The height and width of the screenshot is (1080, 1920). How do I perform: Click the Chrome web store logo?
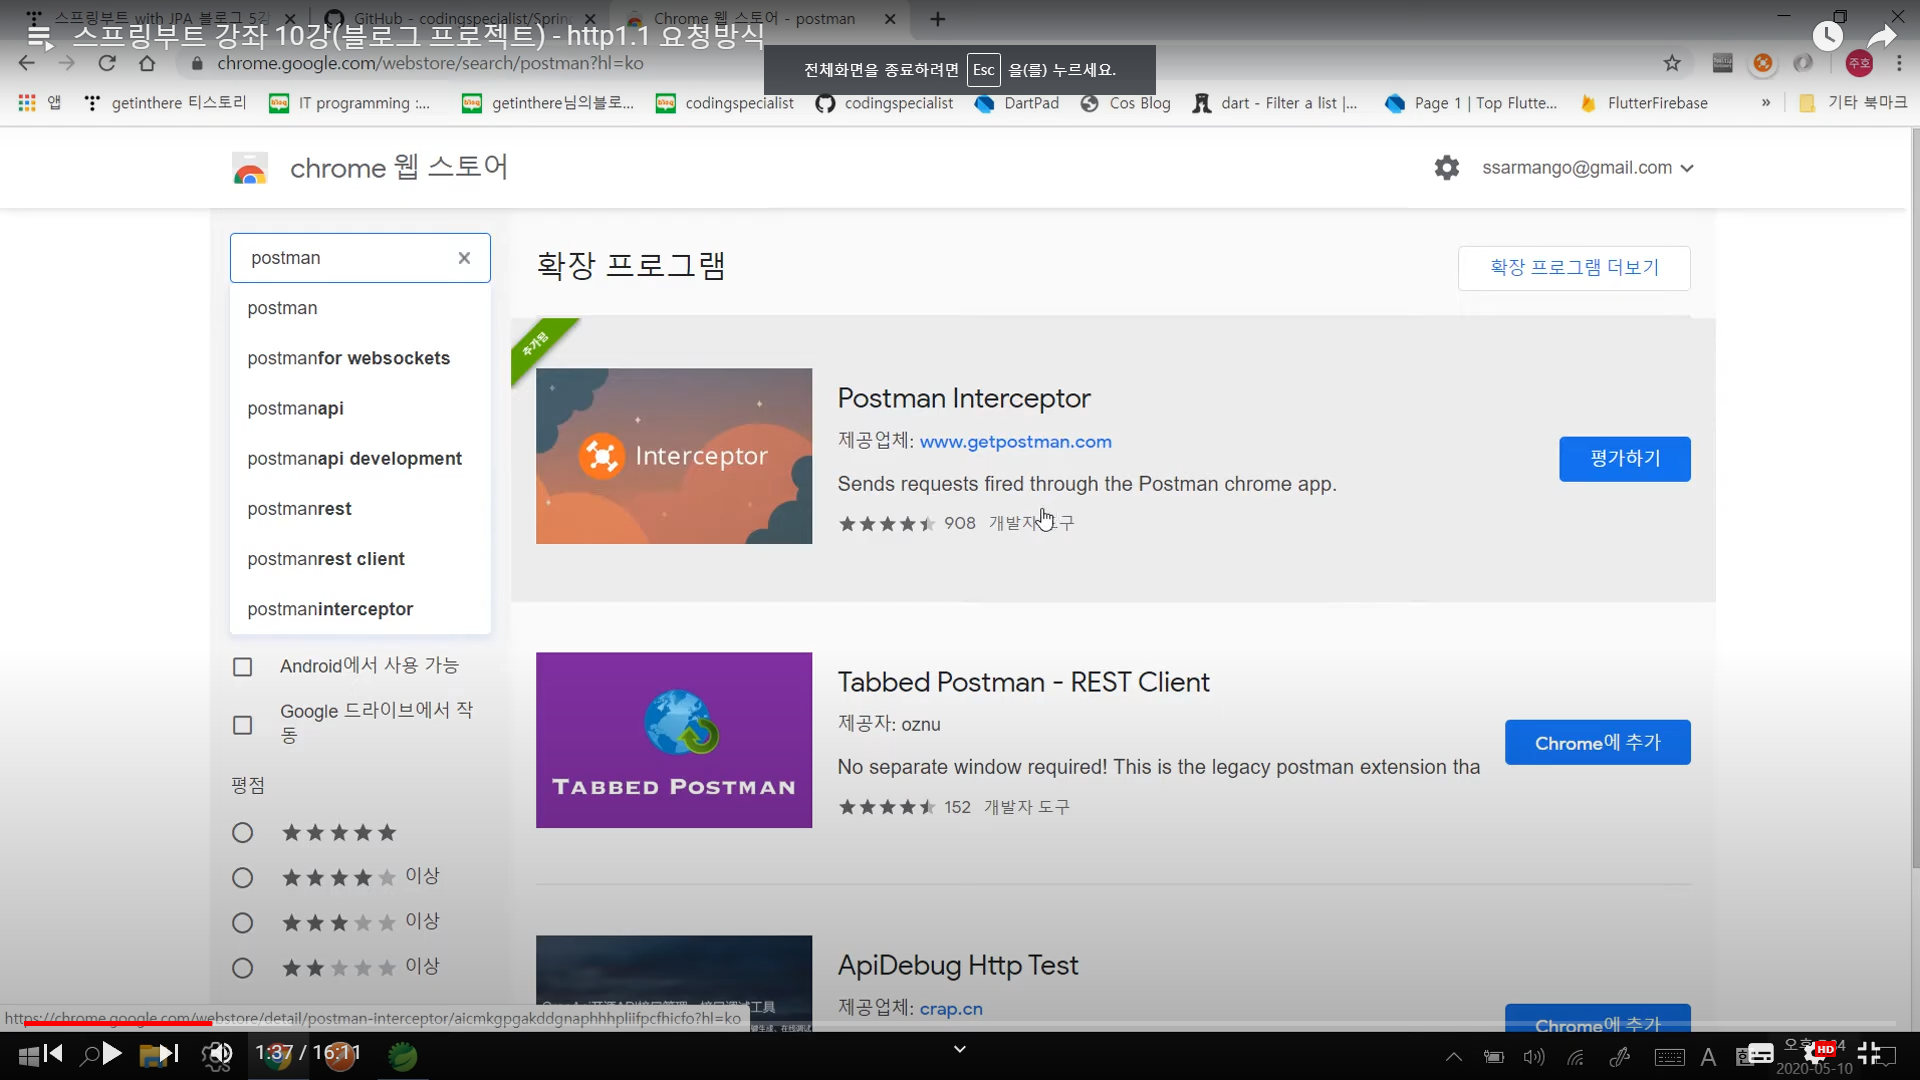point(250,168)
